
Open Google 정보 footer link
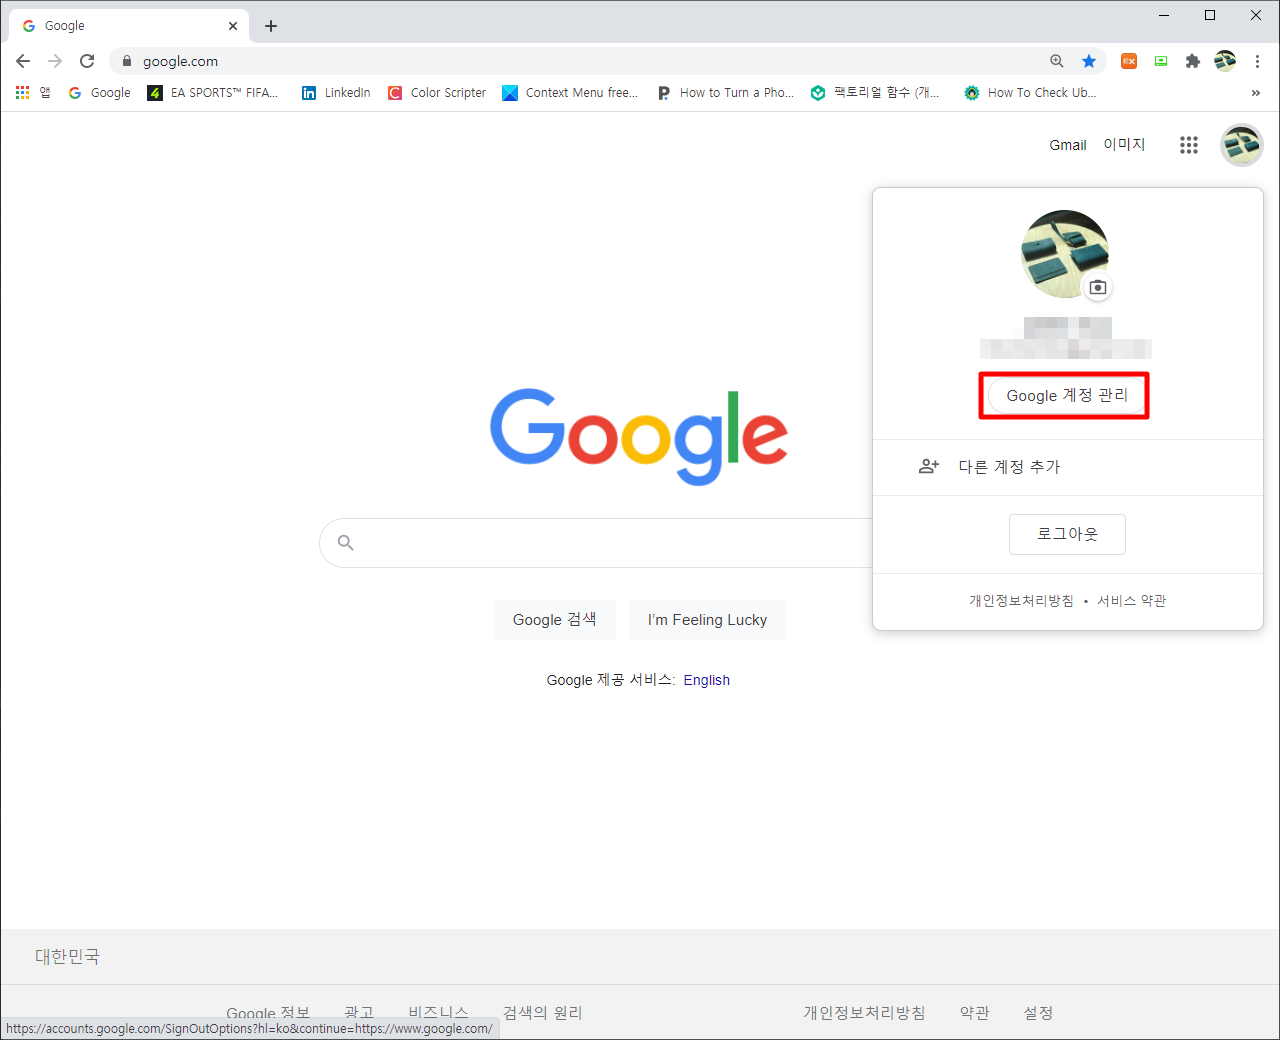click(268, 1013)
